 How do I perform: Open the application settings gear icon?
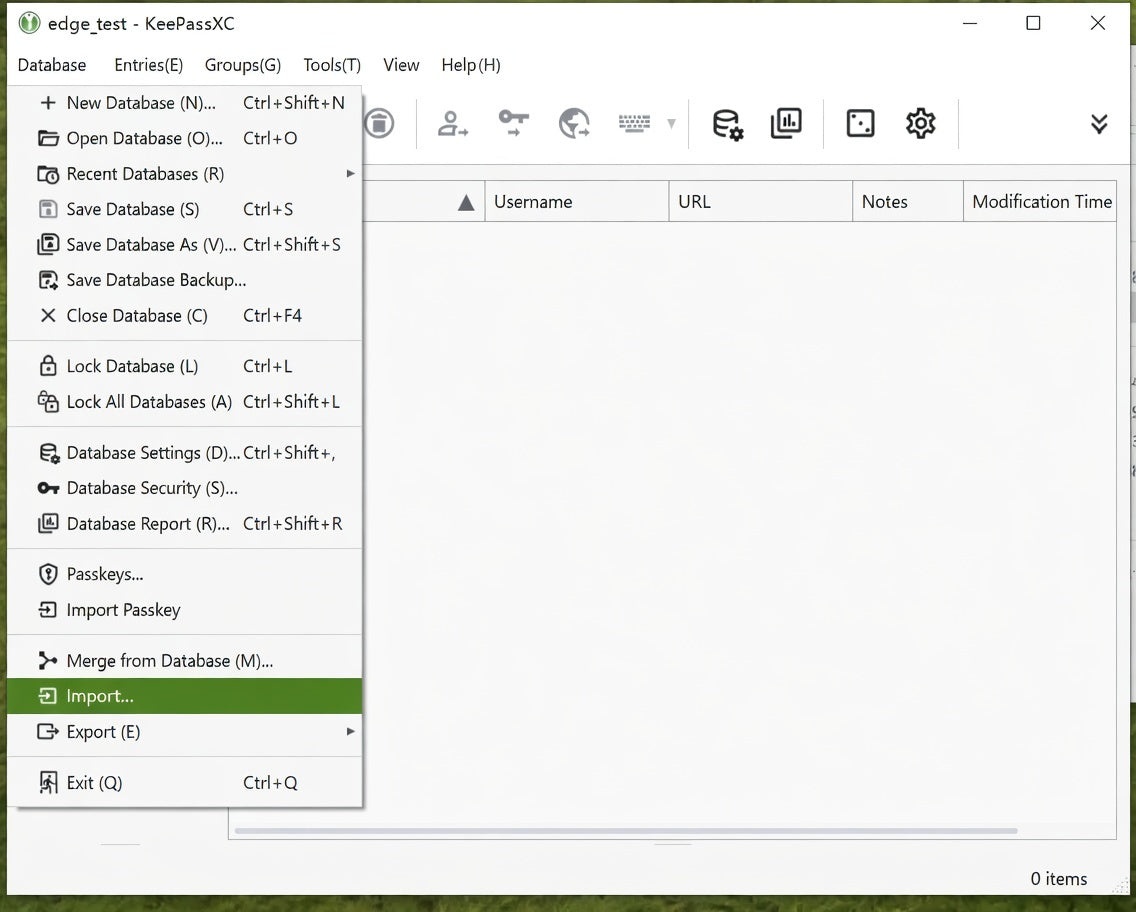click(x=920, y=123)
